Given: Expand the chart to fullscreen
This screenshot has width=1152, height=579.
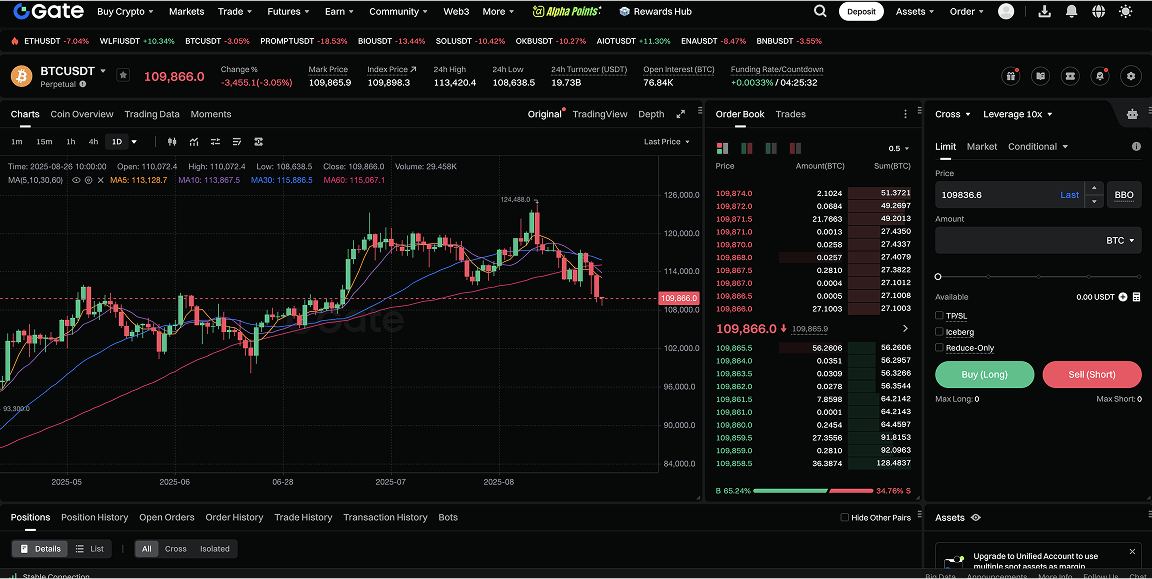Looking at the screenshot, I should pyautogui.click(x=680, y=114).
